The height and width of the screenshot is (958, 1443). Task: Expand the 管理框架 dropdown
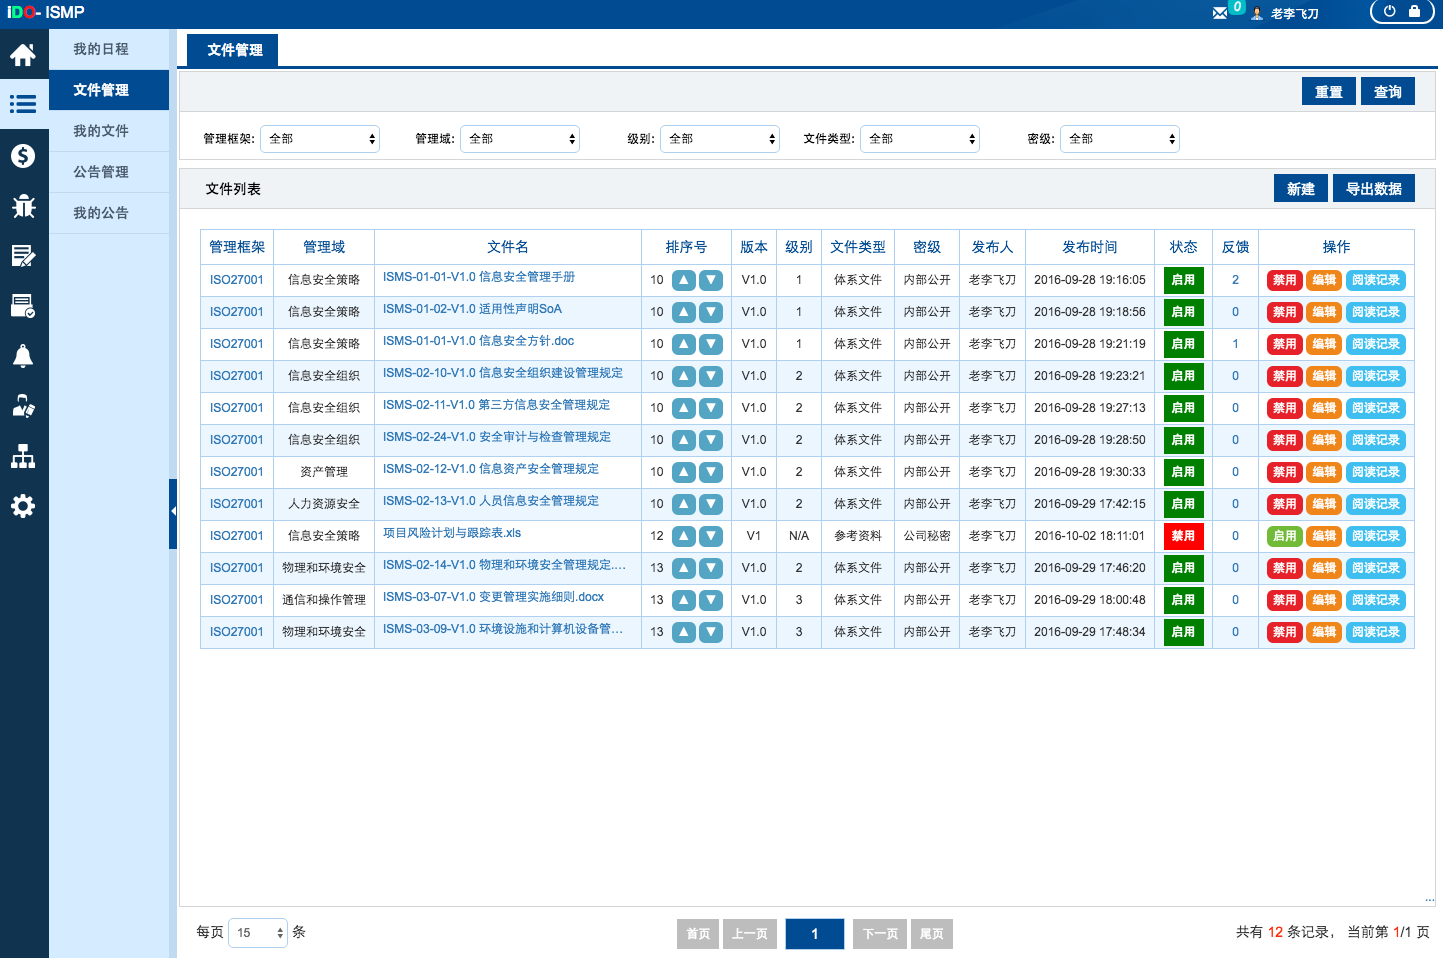320,139
